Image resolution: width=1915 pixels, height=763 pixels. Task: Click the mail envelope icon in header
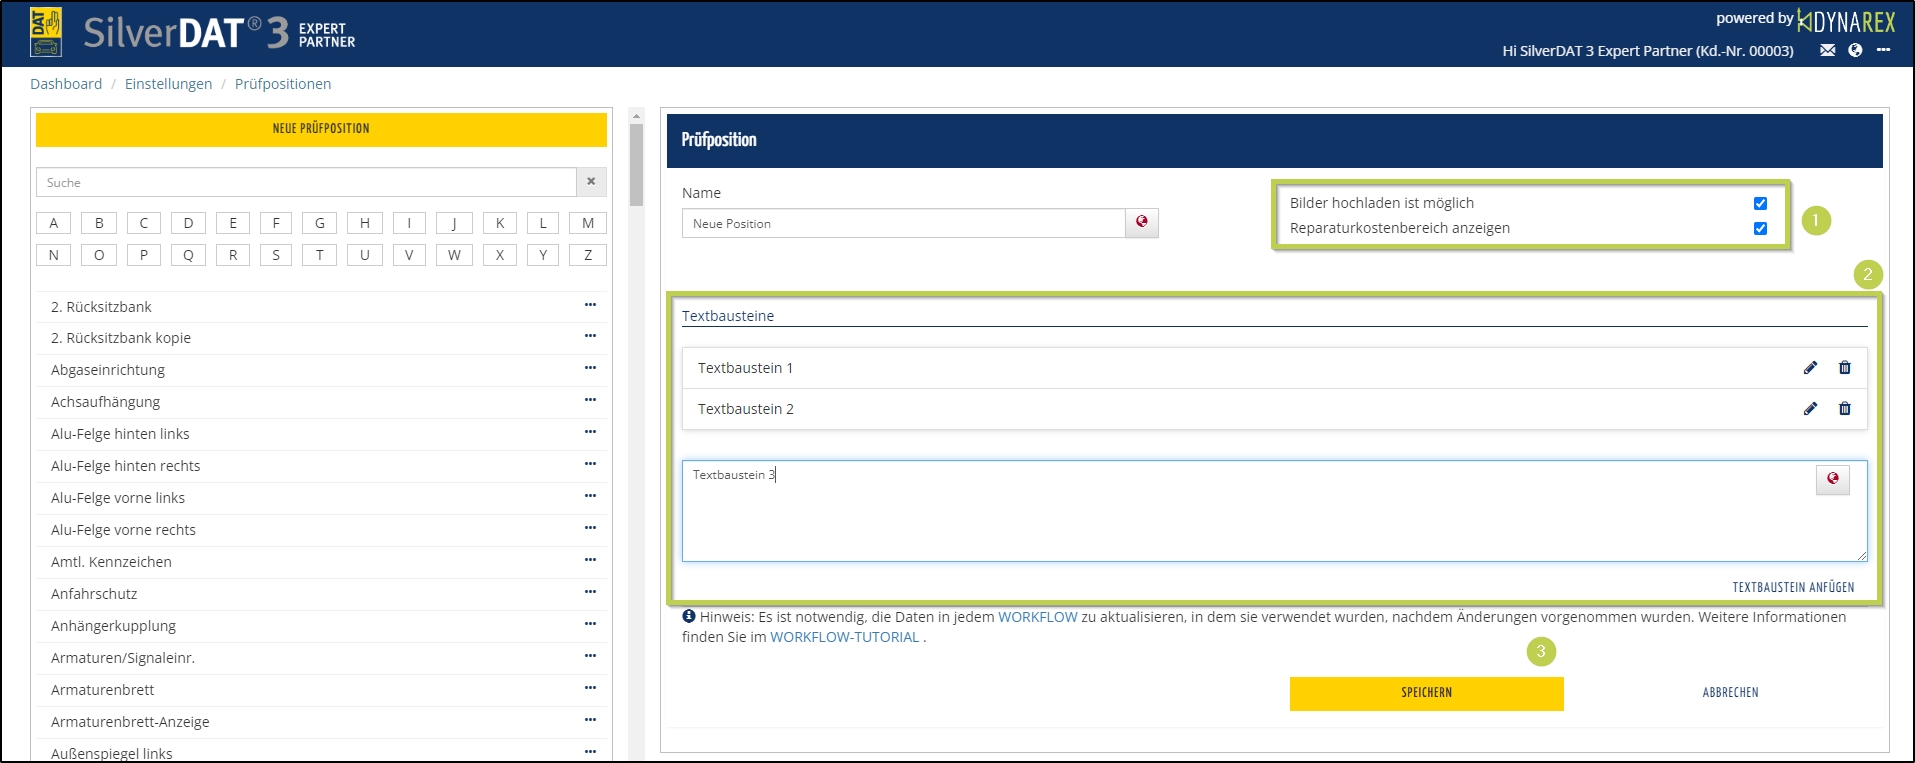click(1827, 51)
